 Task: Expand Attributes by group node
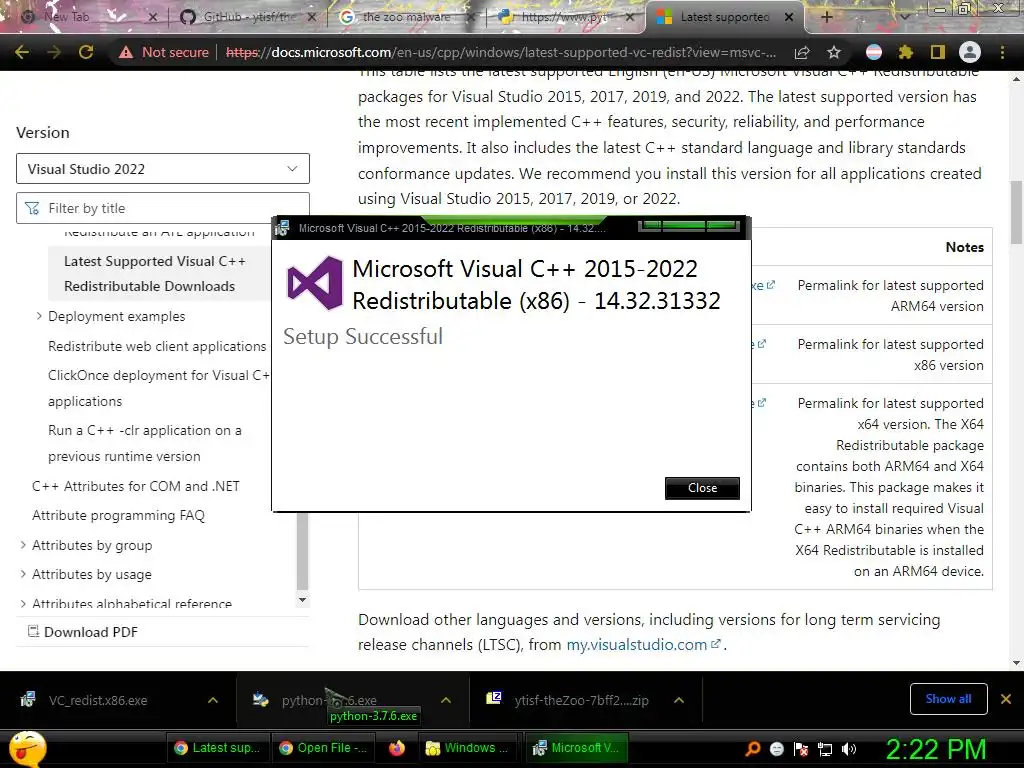(x=24, y=545)
